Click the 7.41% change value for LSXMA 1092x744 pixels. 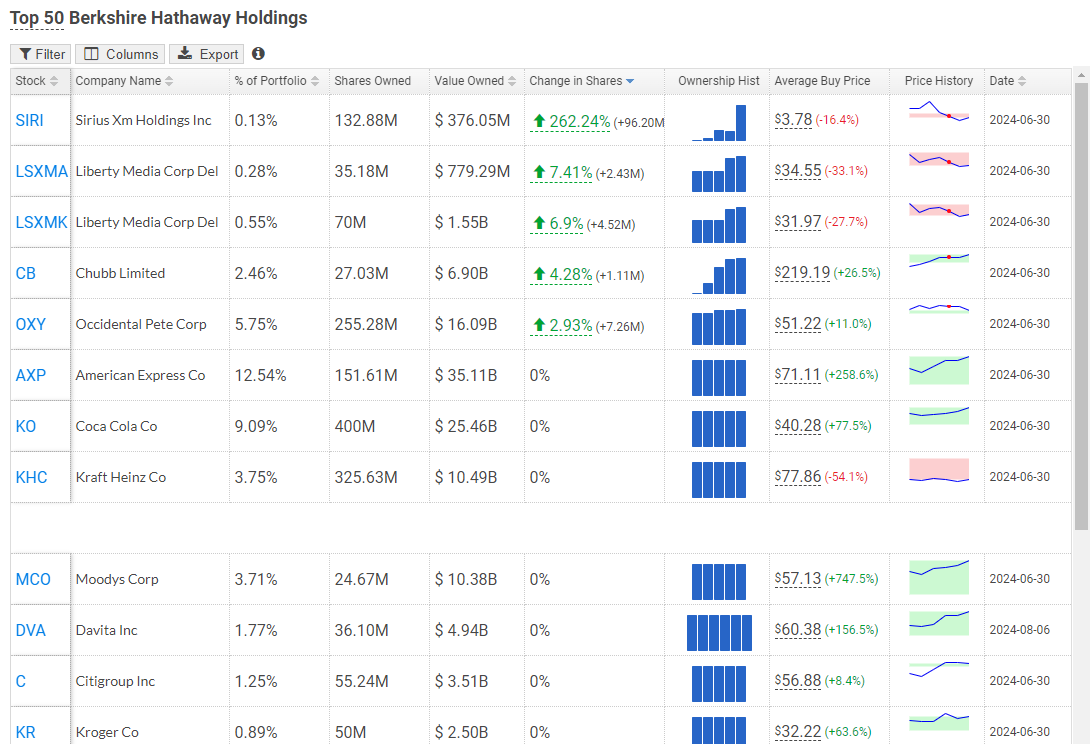(570, 172)
